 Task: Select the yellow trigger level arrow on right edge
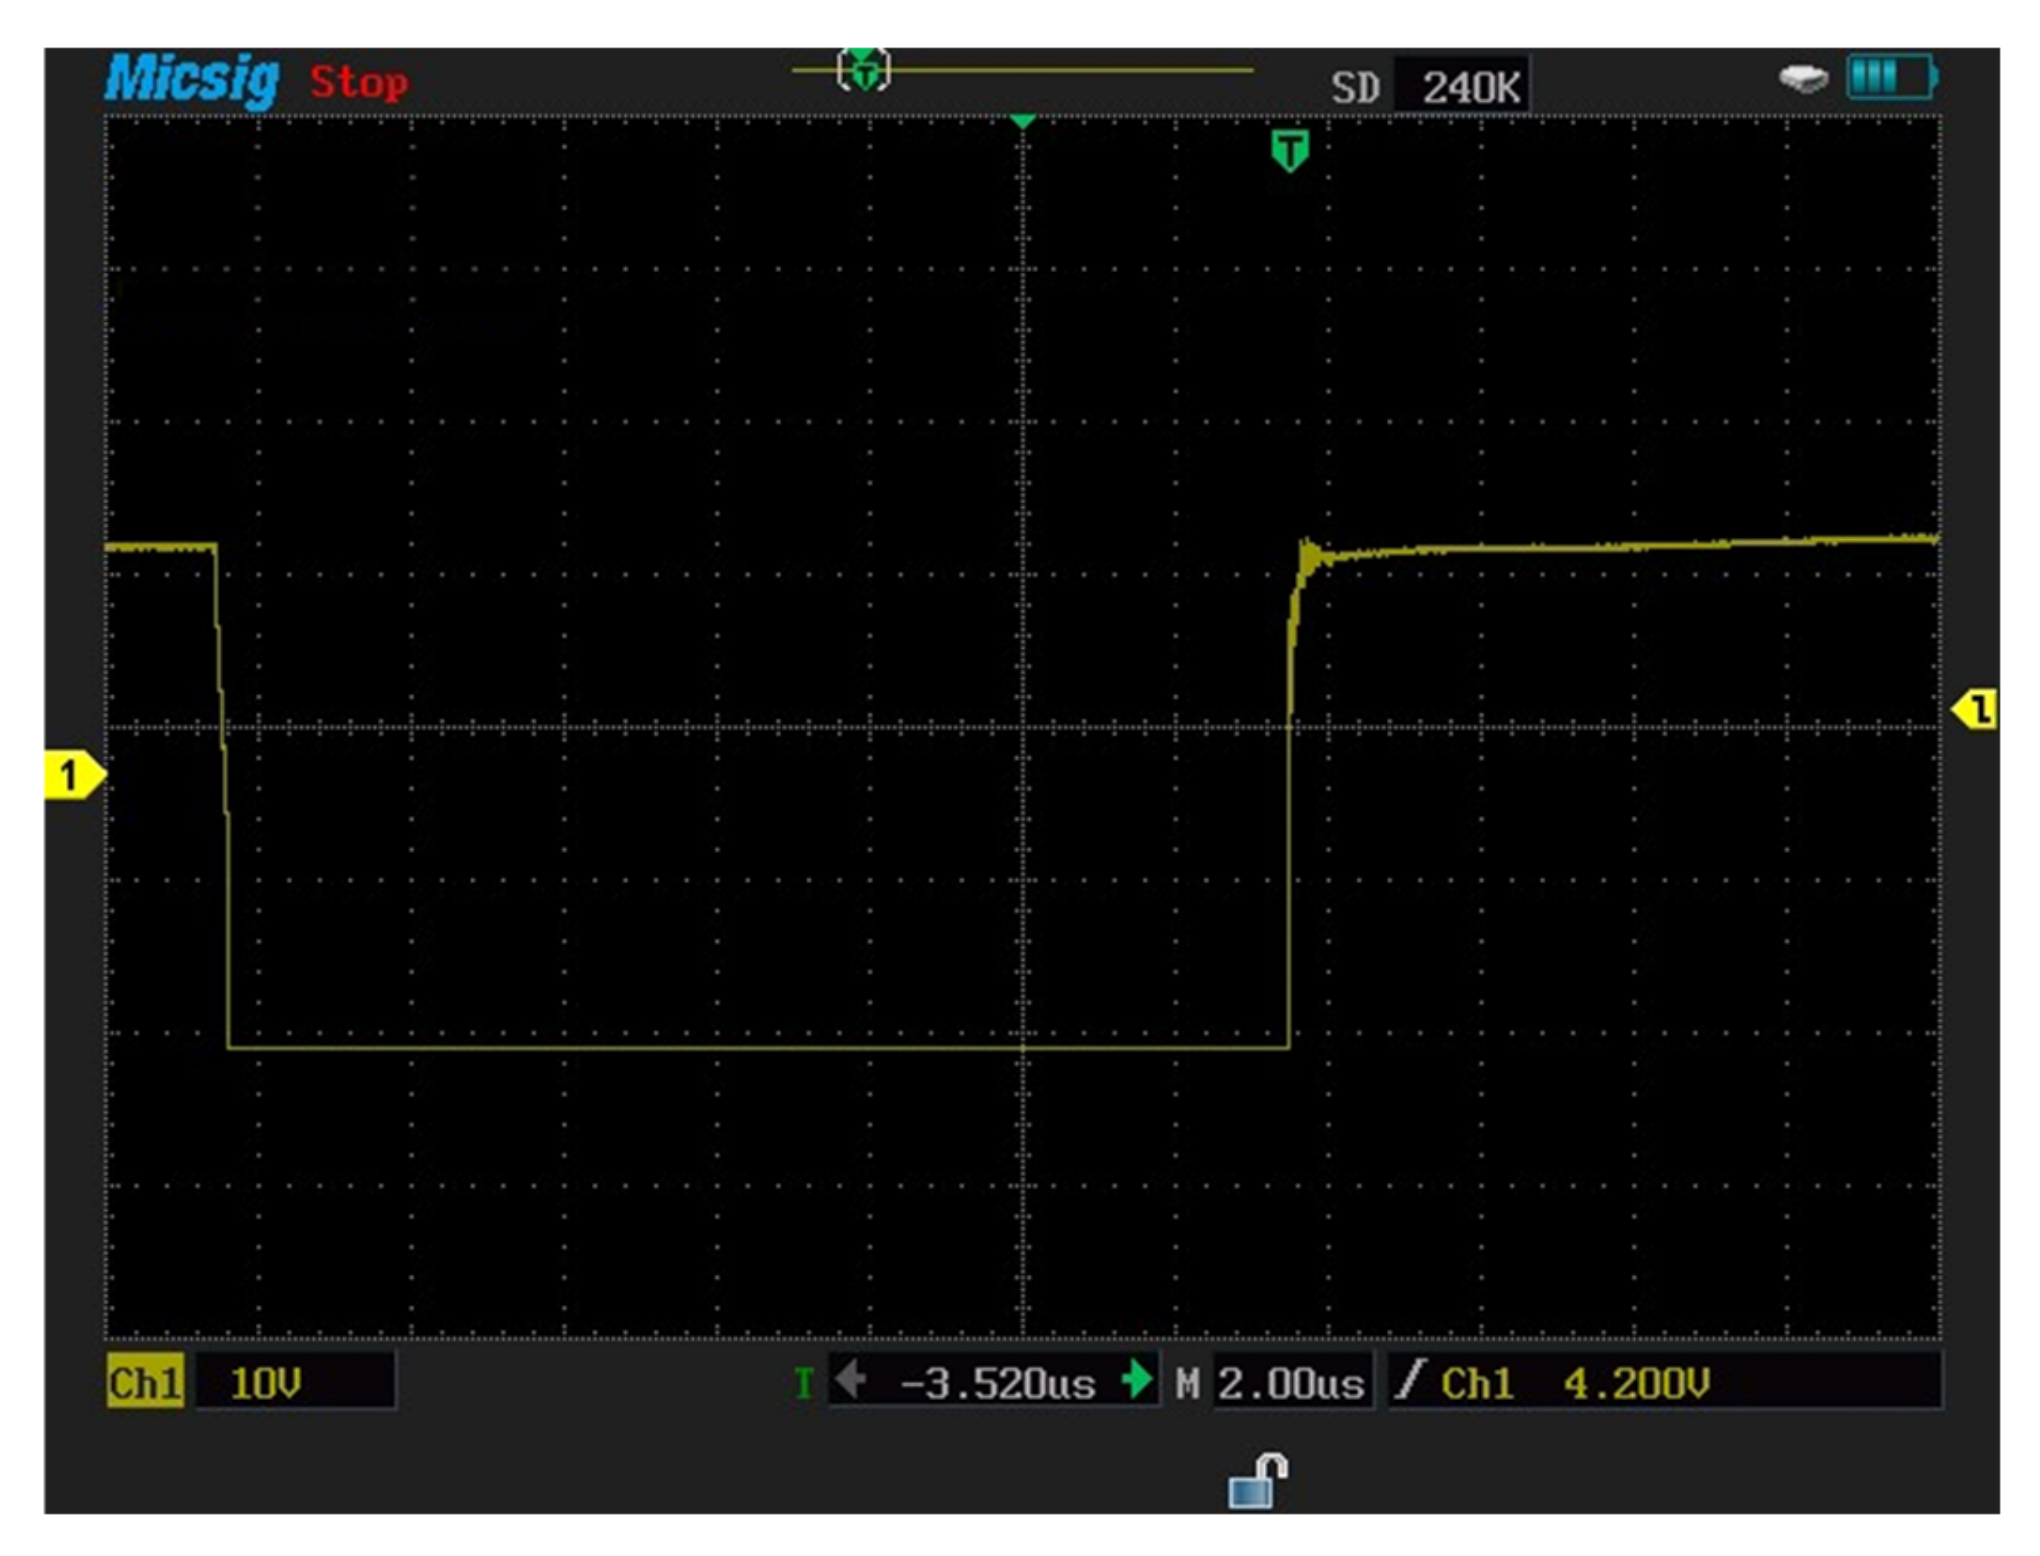(x=1975, y=709)
